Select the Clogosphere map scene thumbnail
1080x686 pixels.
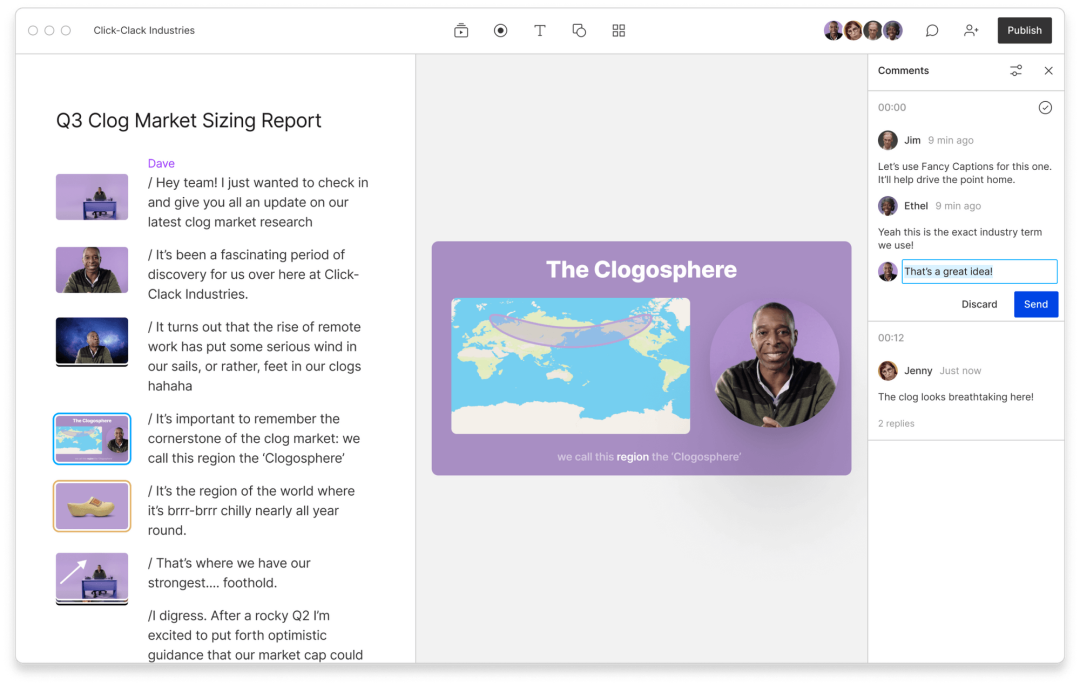click(92, 439)
